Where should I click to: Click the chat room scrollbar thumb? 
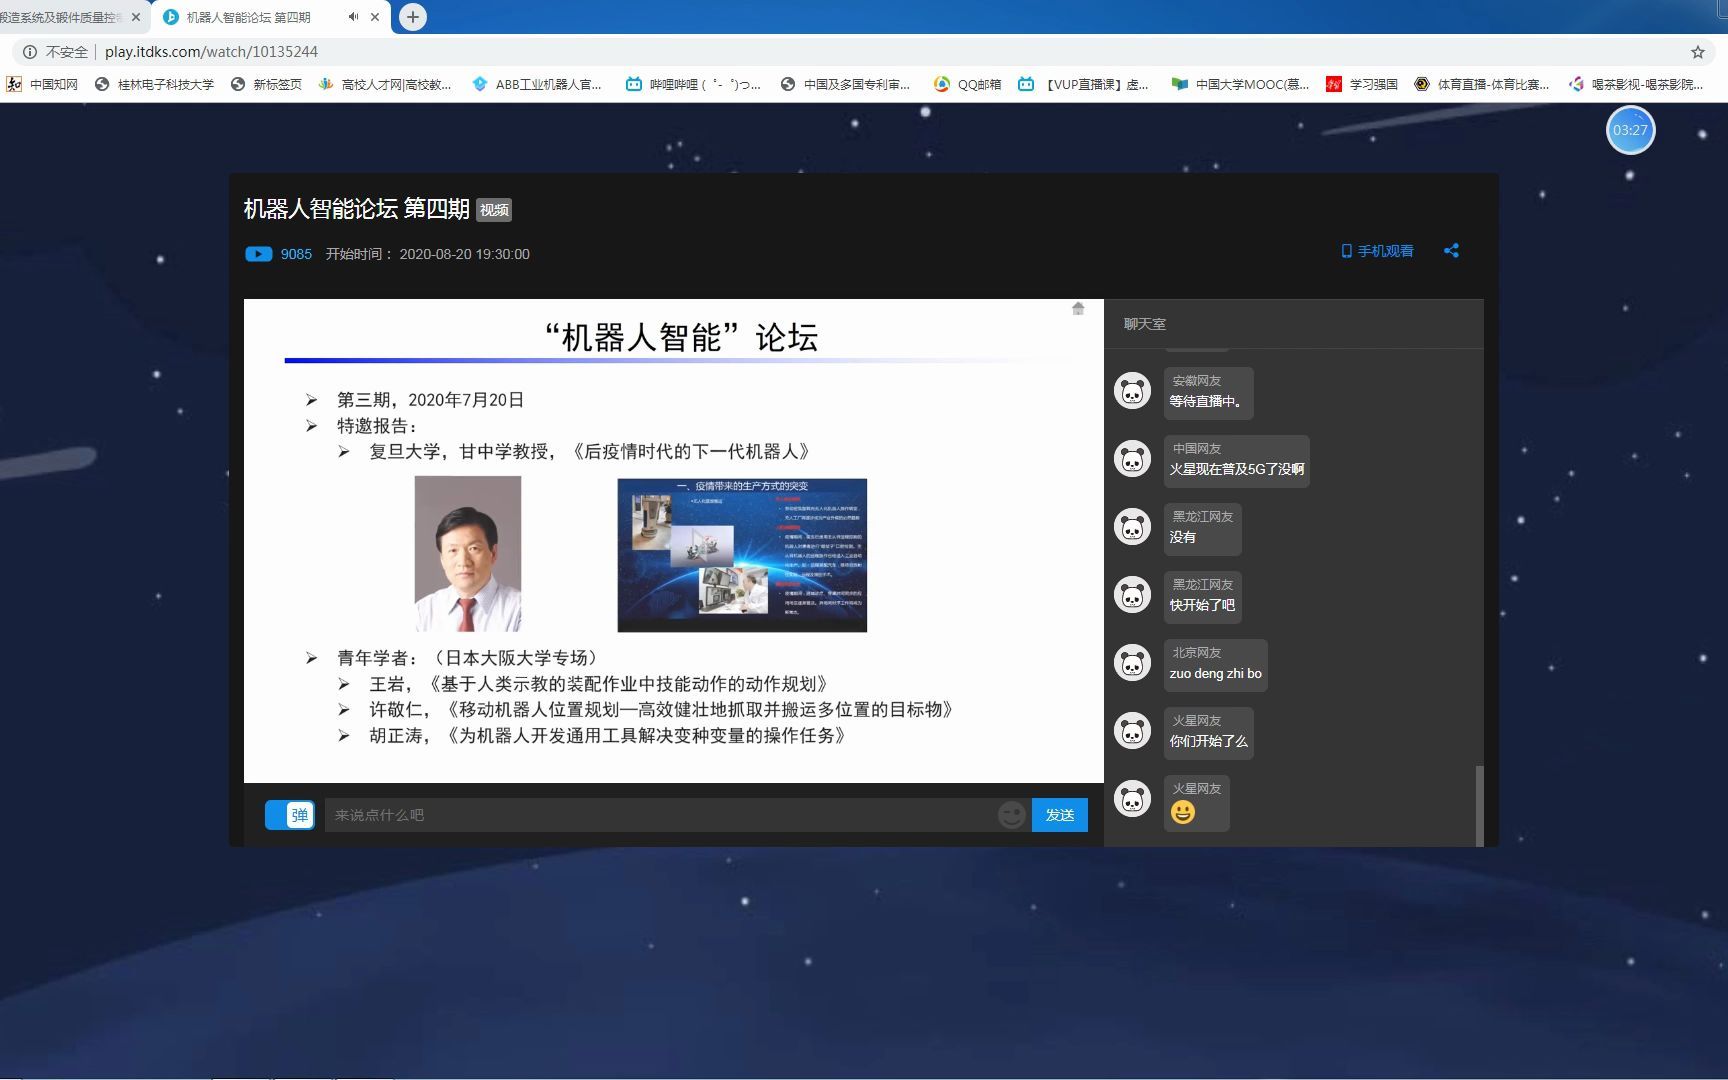(x=1479, y=806)
